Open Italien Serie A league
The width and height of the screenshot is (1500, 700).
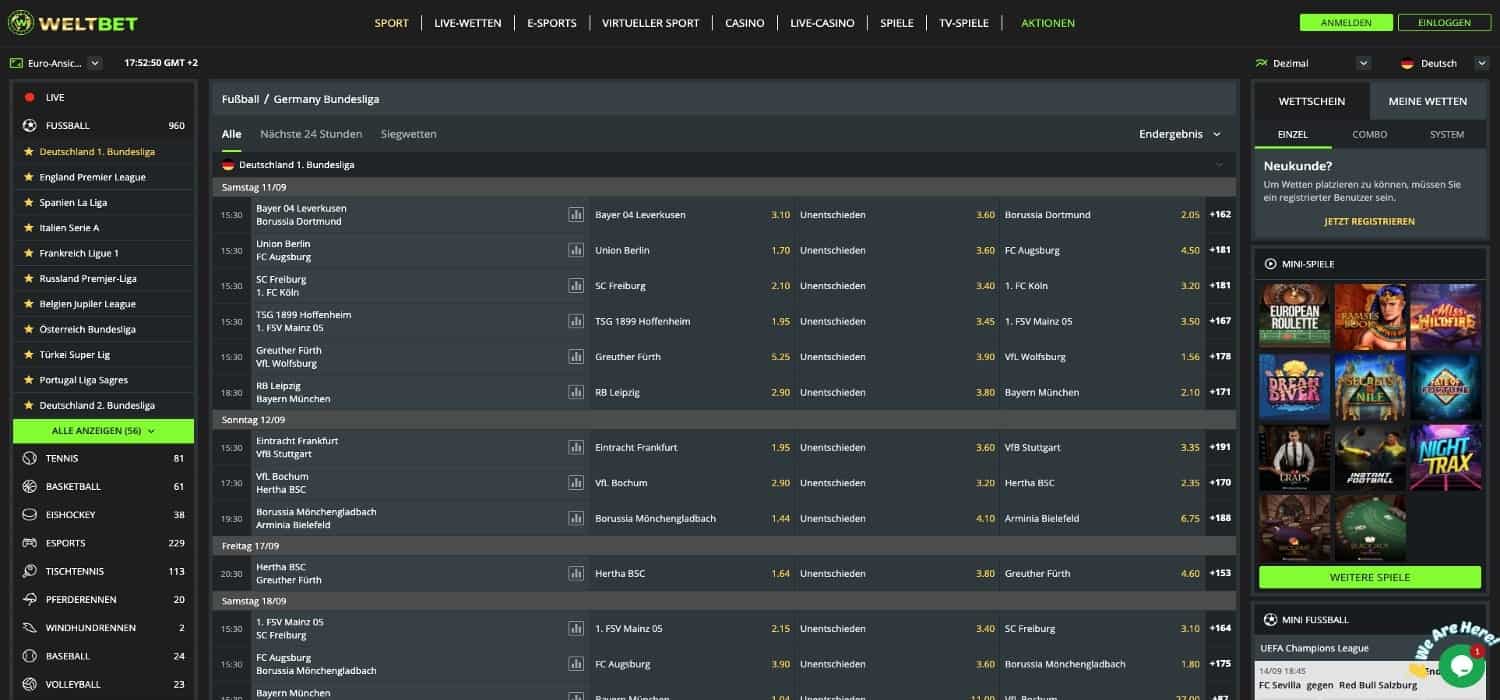tap(69, 228)
